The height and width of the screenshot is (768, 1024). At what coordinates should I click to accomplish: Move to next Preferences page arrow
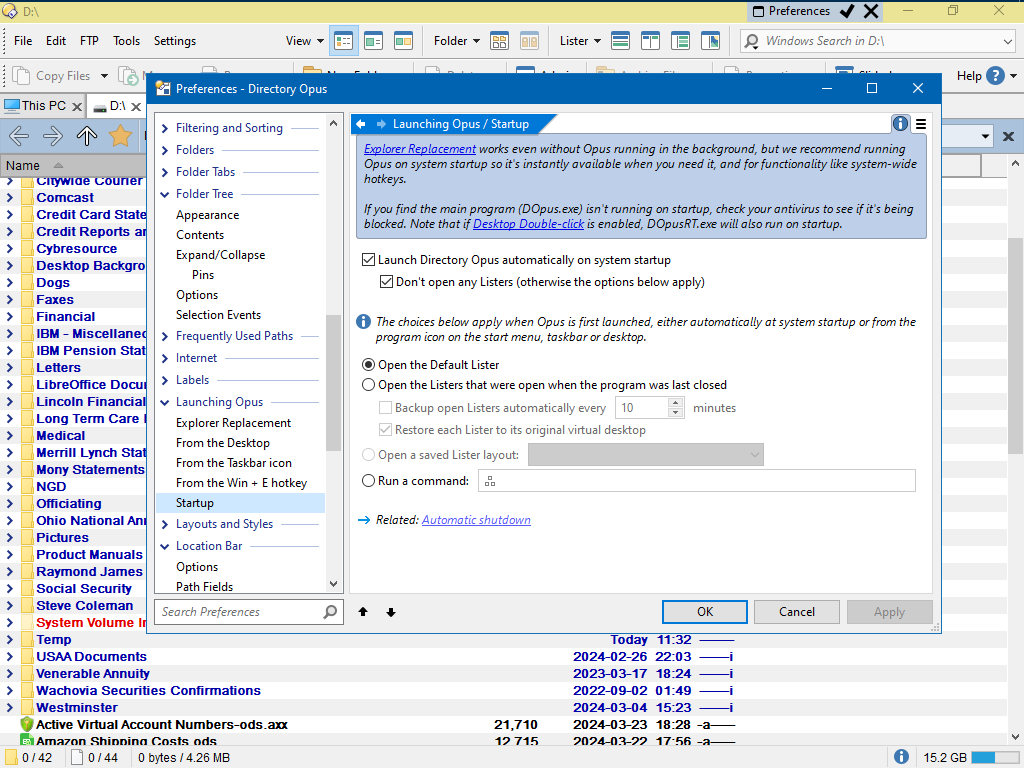[391, 612]
